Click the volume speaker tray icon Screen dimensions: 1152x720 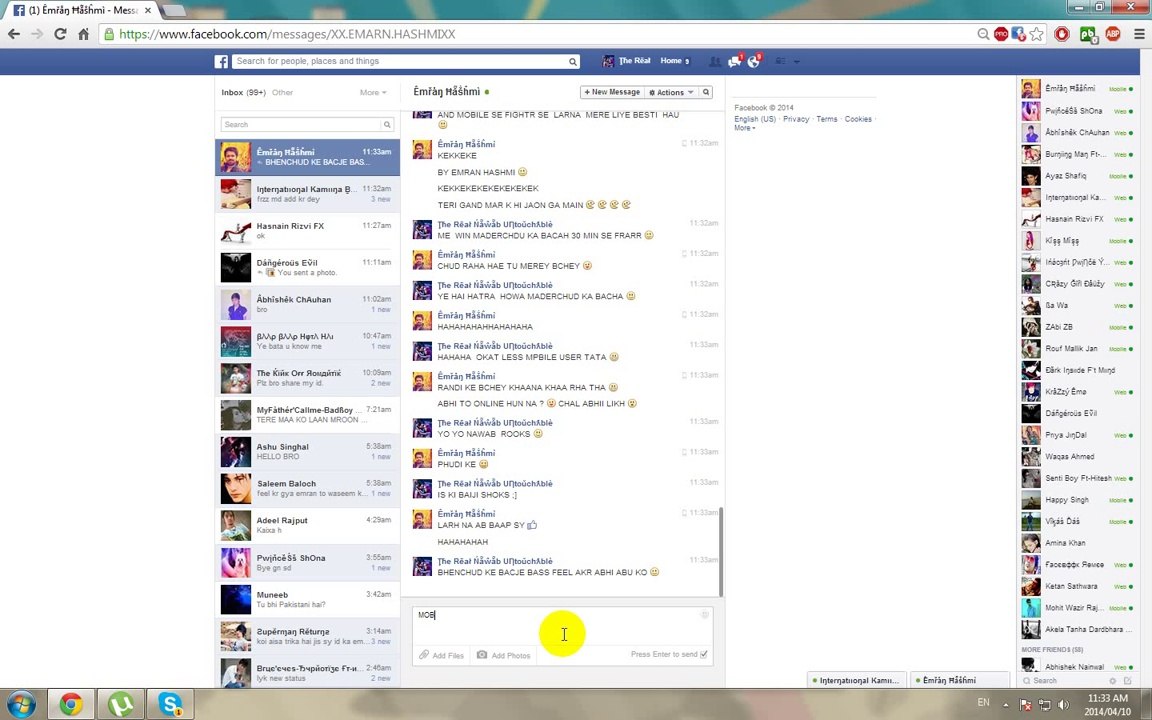(1063, 704)
